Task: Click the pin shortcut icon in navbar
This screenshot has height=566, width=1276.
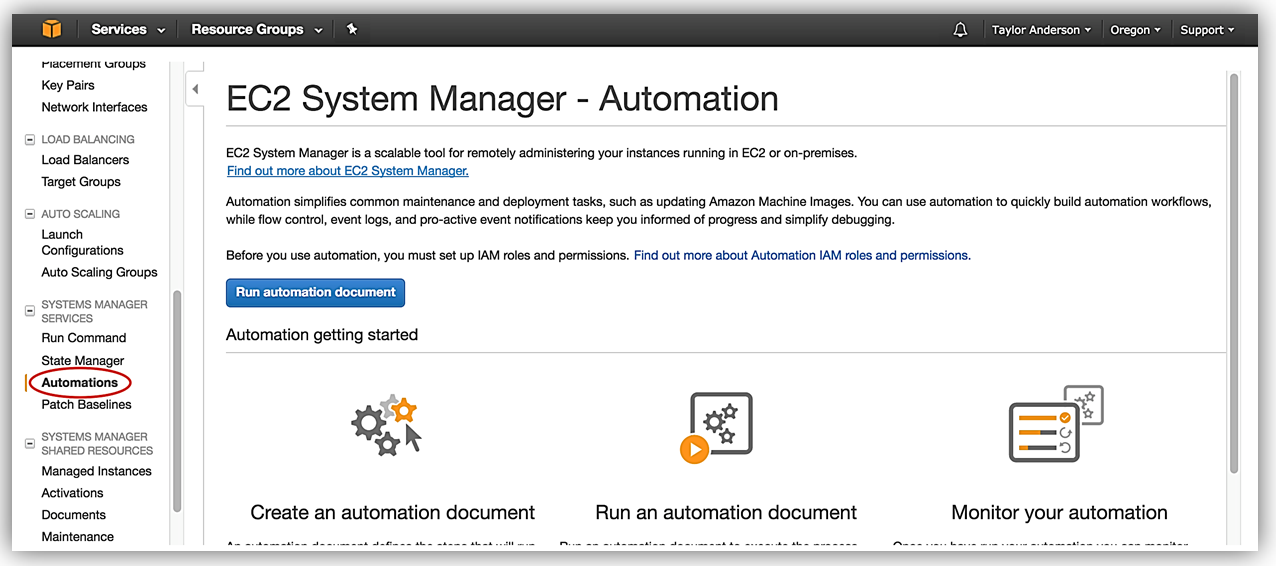Action: point(352,30)
